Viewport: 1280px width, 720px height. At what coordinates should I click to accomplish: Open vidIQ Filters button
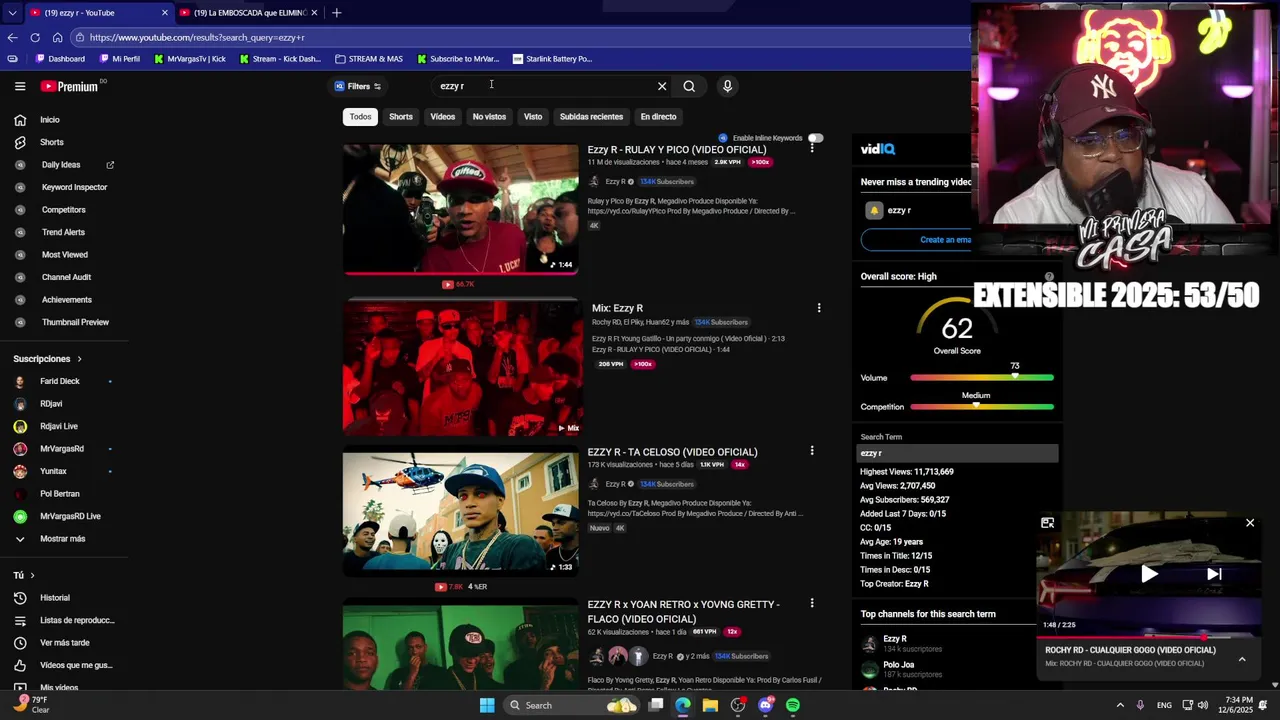click(x=357, y=86)
